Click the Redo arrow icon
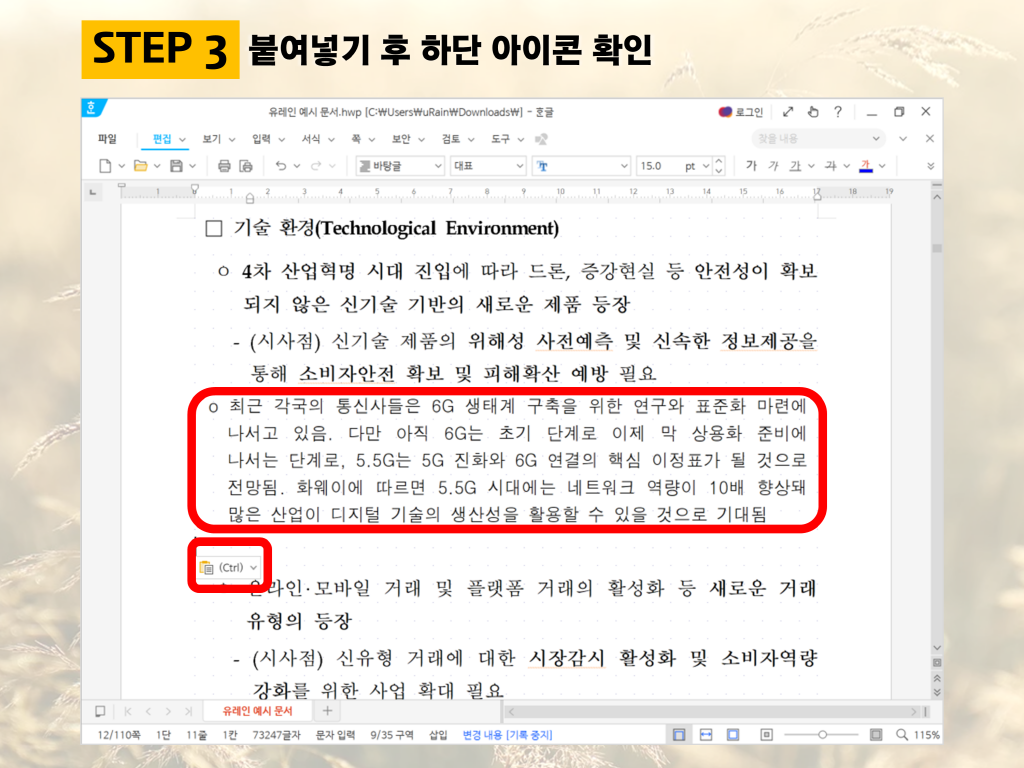The image size is (1024, 768). coord(316,166)
